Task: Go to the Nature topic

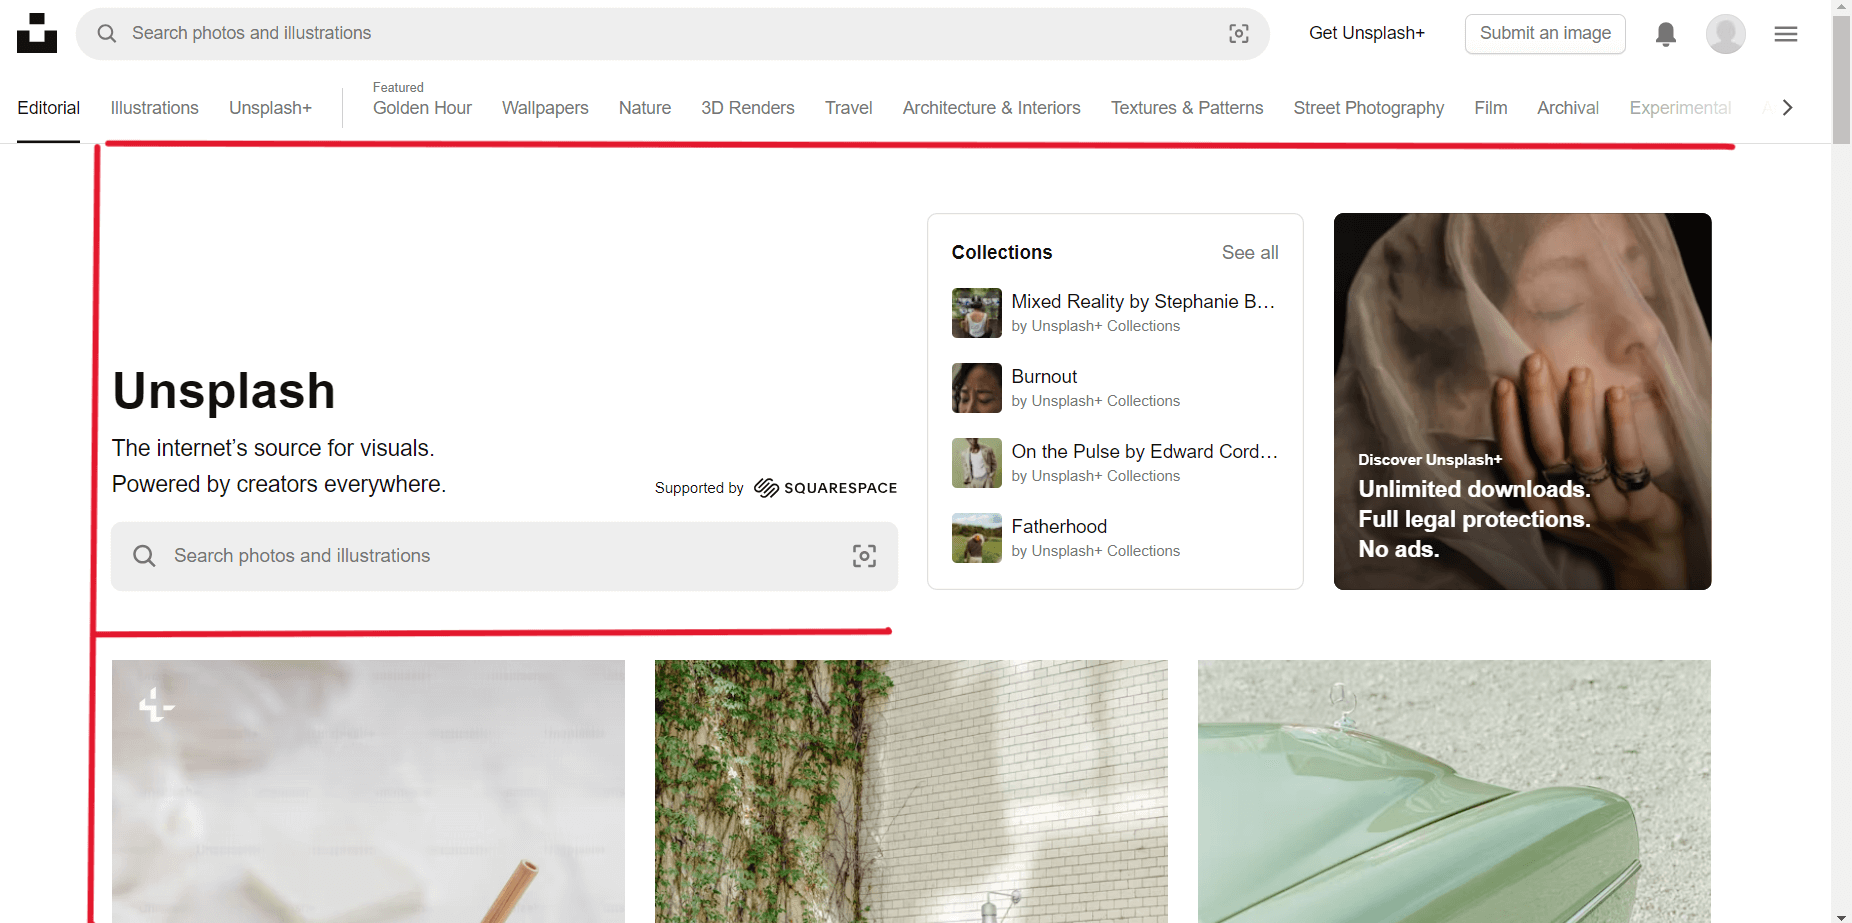Action: 645,108
